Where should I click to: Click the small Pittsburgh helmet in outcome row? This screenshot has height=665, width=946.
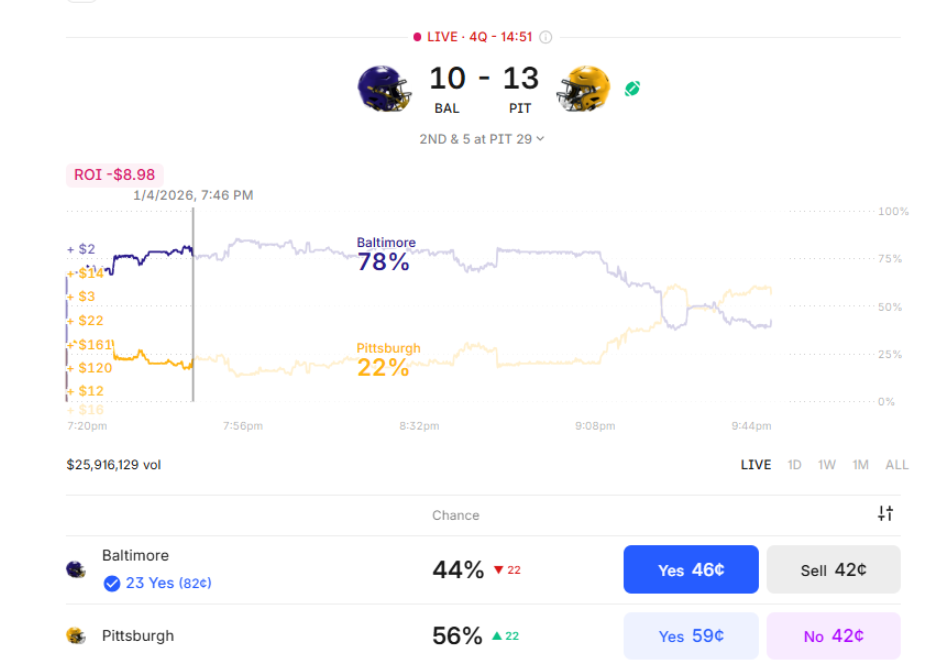coord(76,636)
